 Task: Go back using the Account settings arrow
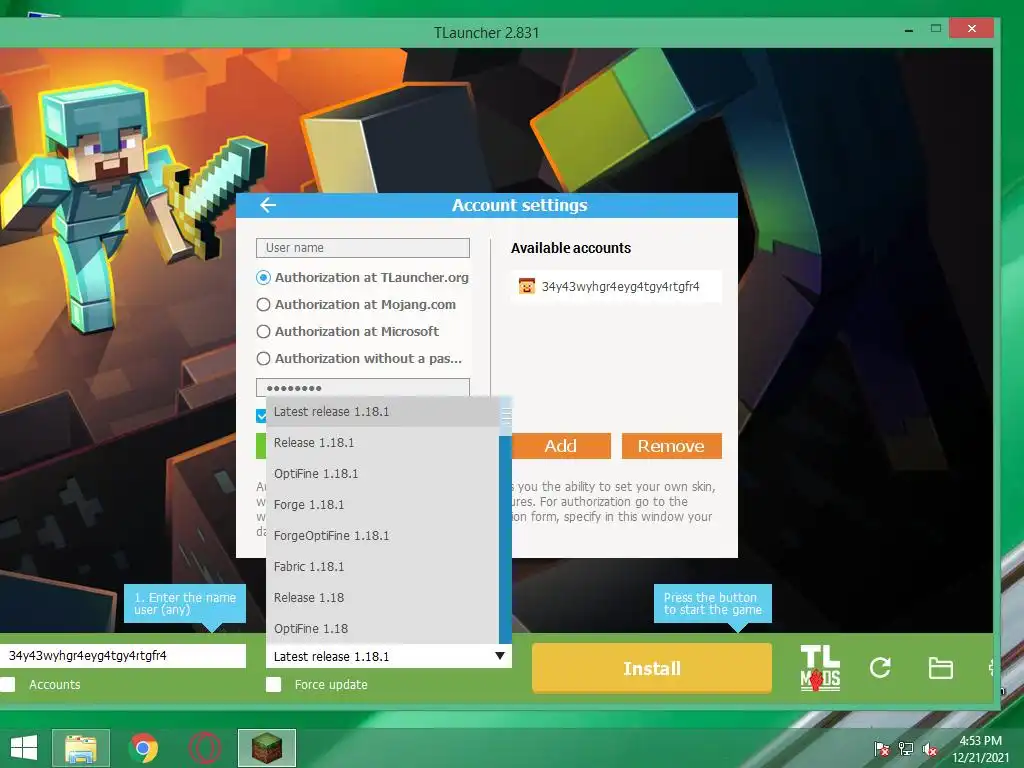268,205
